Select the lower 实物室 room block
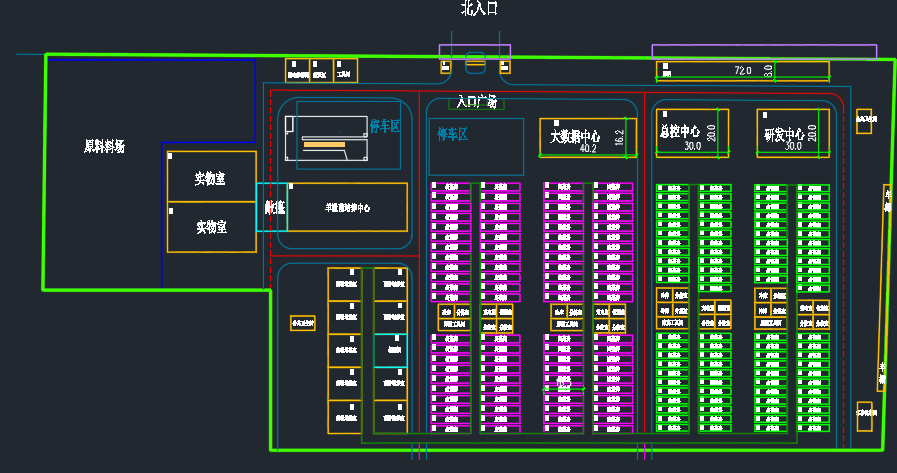The width and height of the screenshot is (897, 473). click(210, 227)
